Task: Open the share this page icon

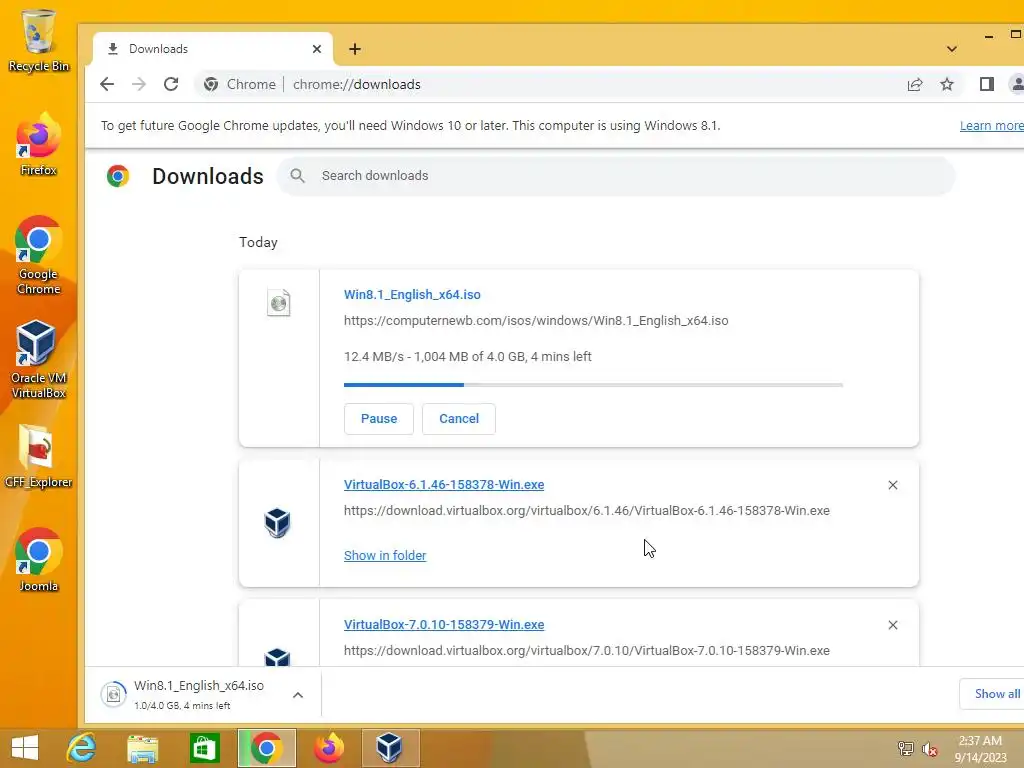Action: point(914,84)
